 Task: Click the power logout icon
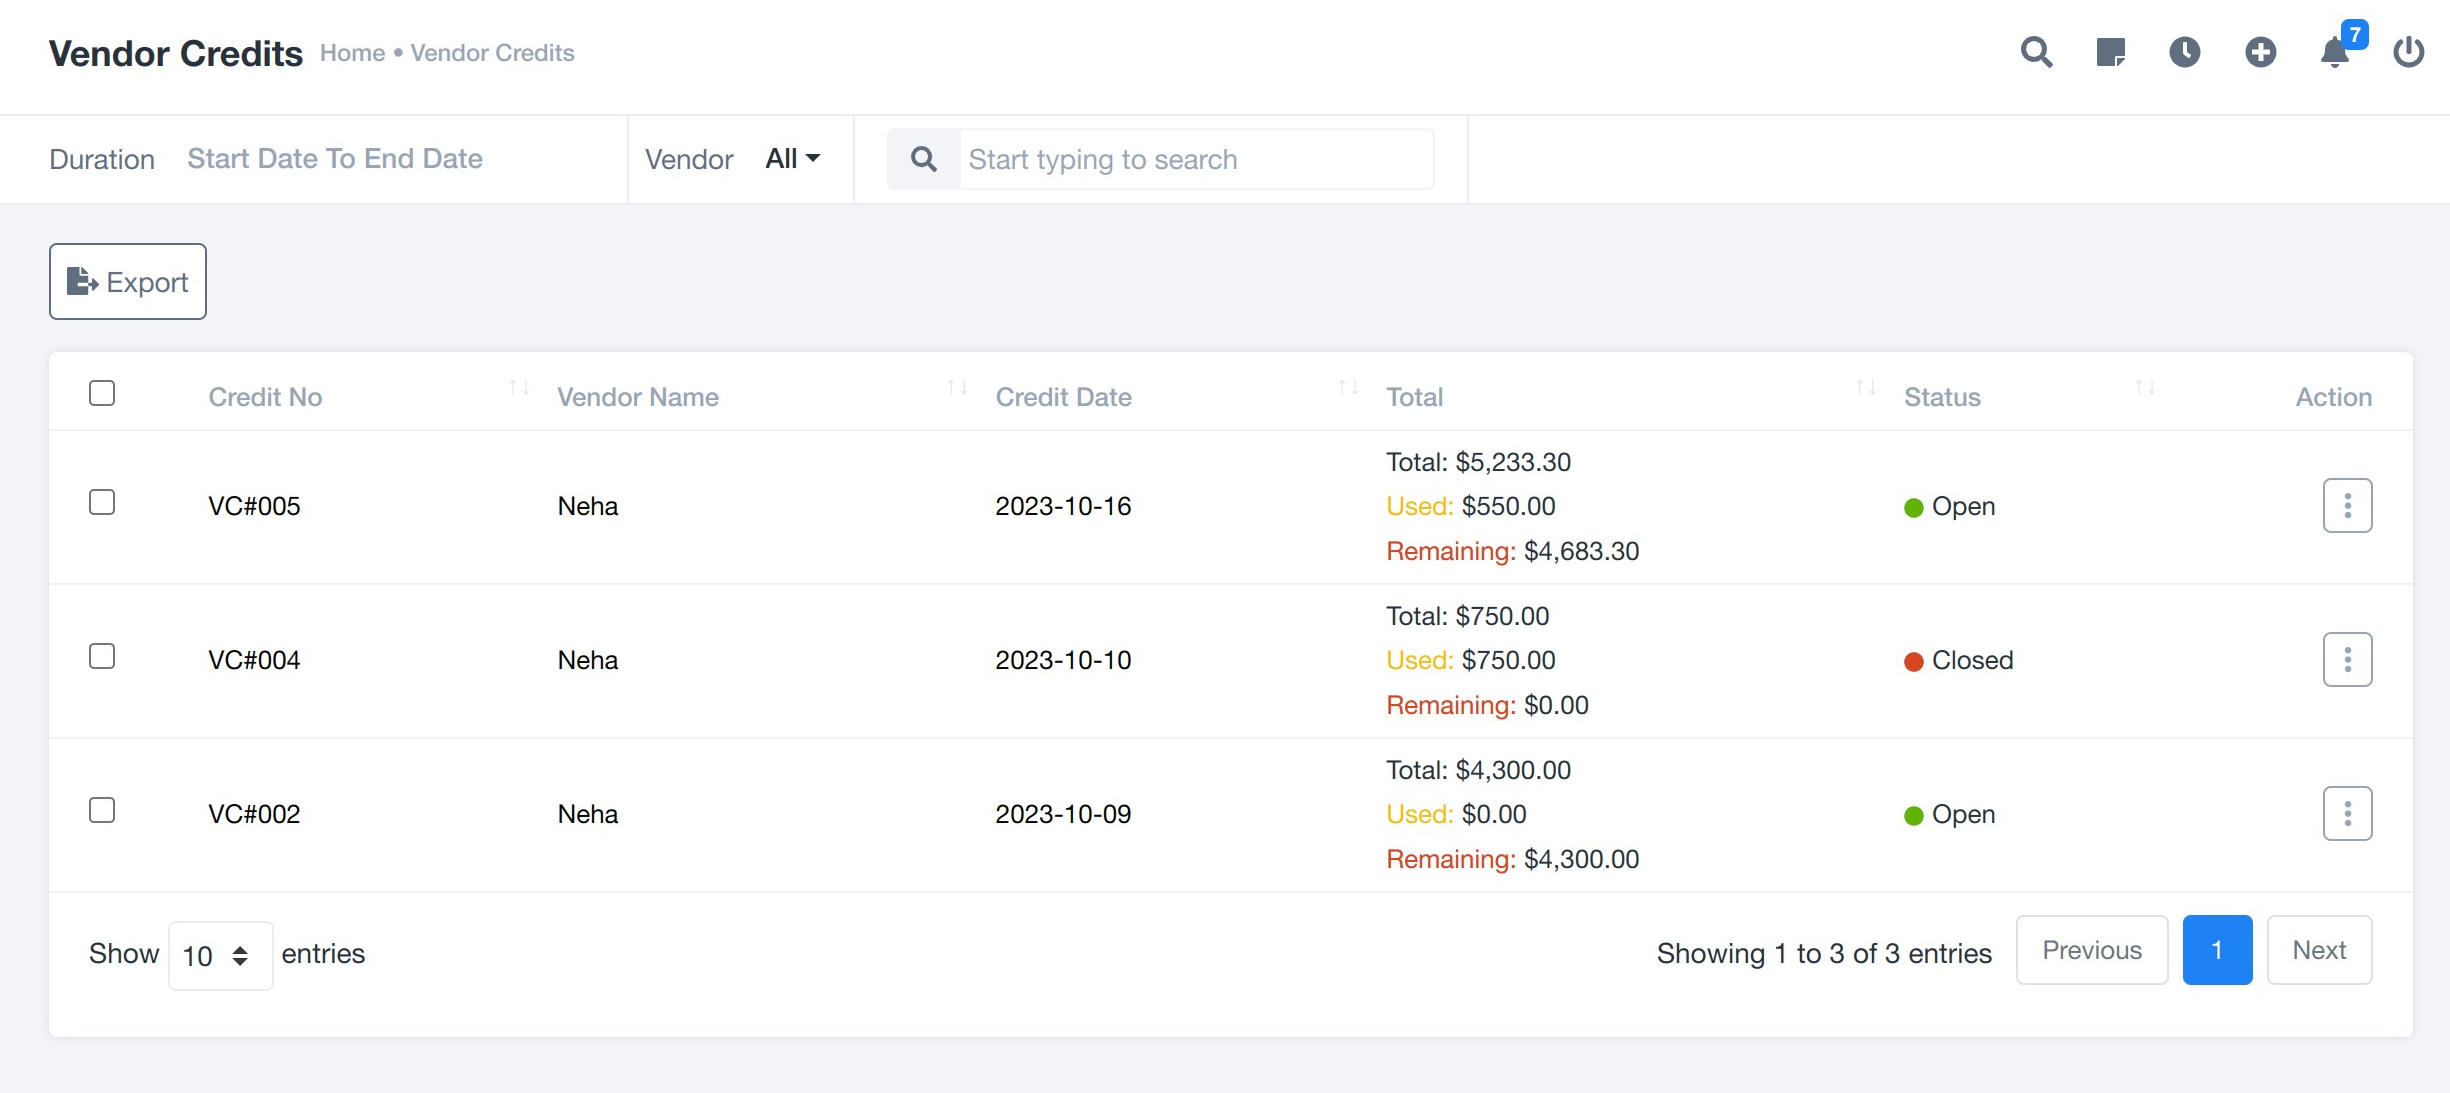2408,52
